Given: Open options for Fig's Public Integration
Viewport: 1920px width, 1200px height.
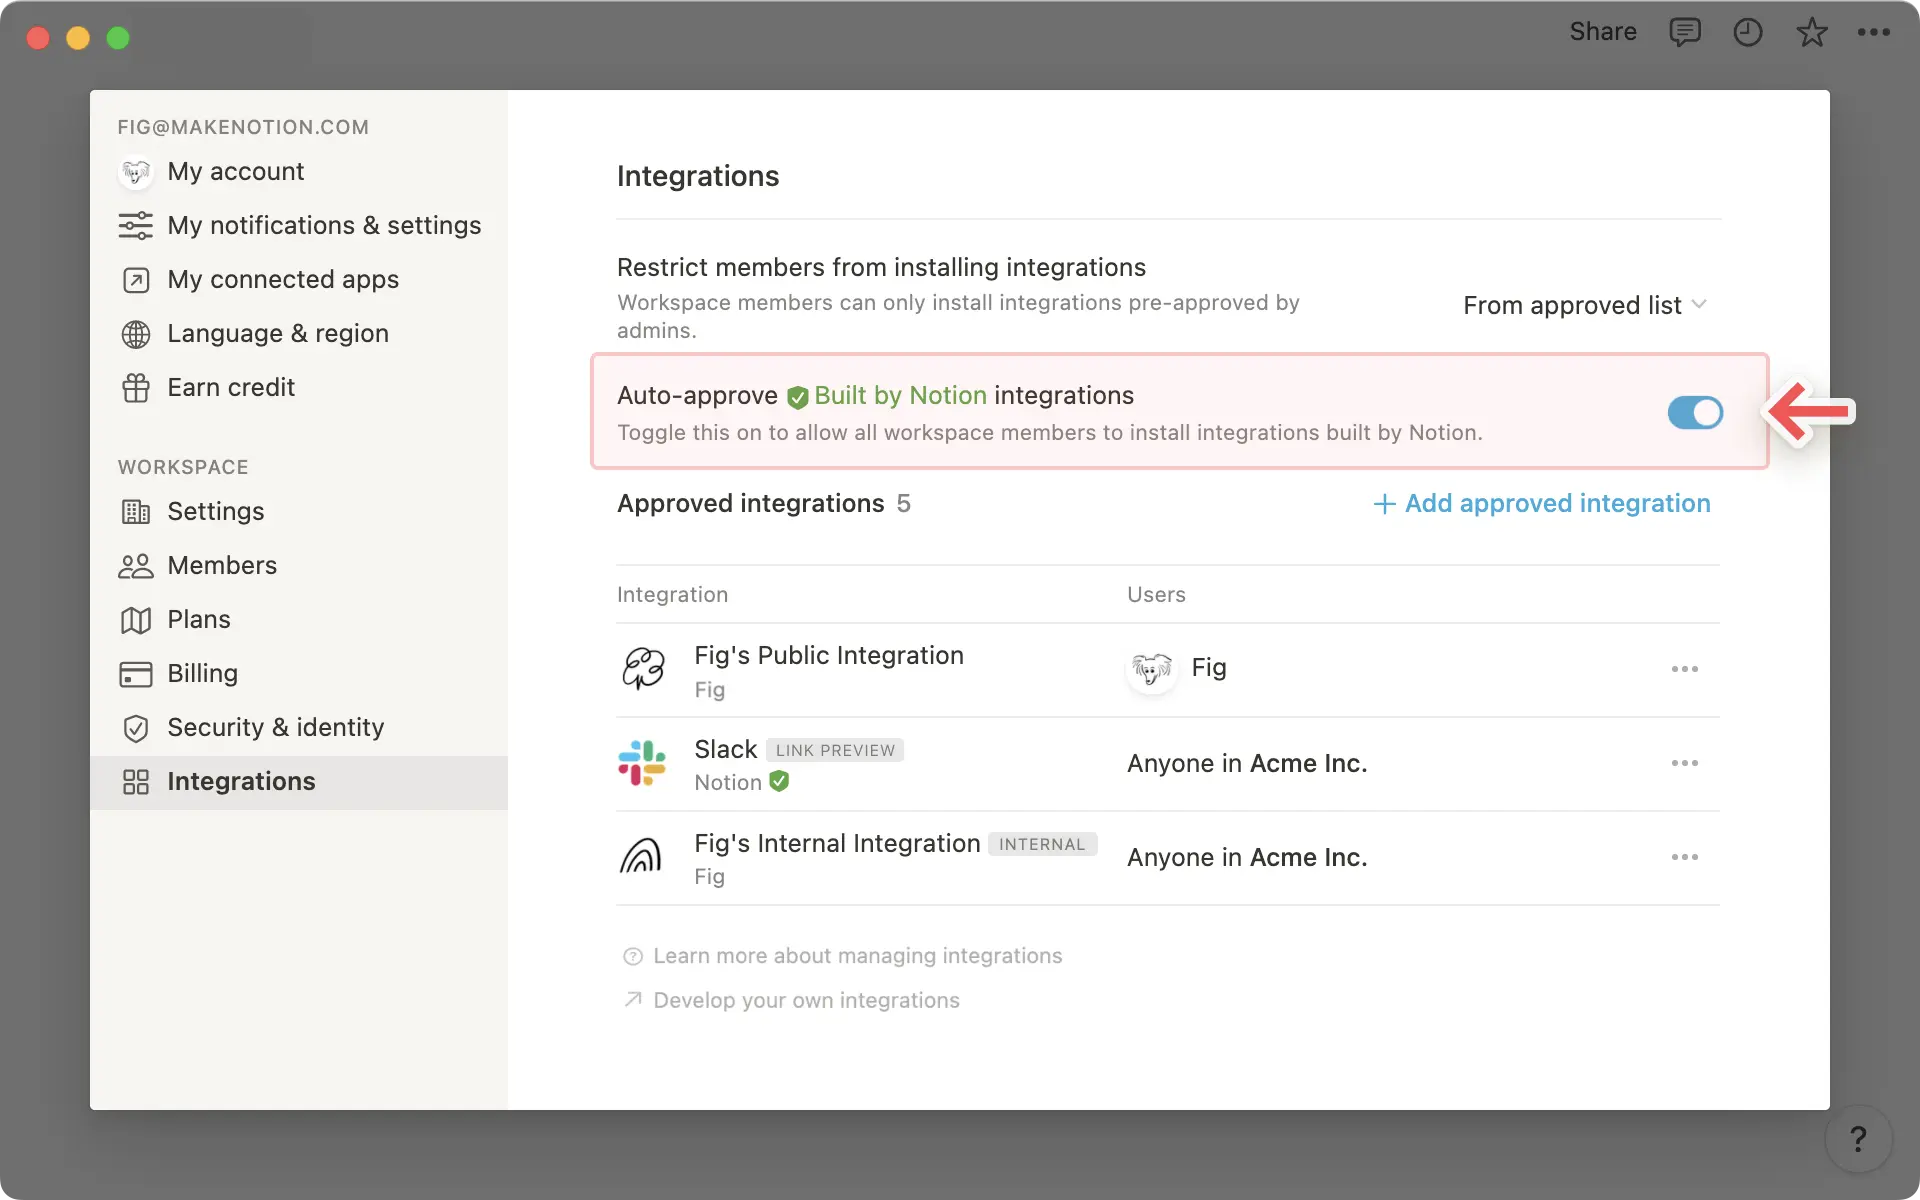Looking at the screenshot, I should tap(1684, 669).
